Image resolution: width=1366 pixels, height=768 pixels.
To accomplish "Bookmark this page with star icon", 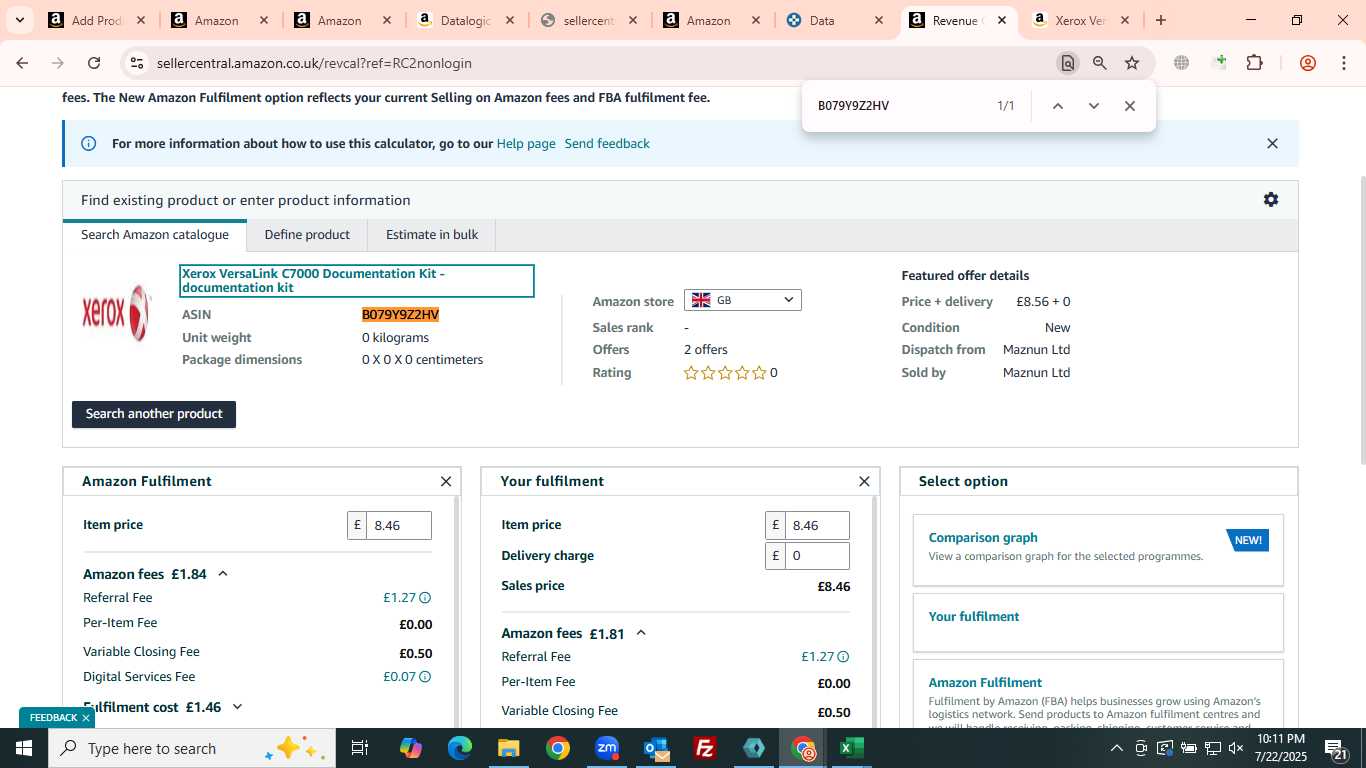I will click(1132, 63).
